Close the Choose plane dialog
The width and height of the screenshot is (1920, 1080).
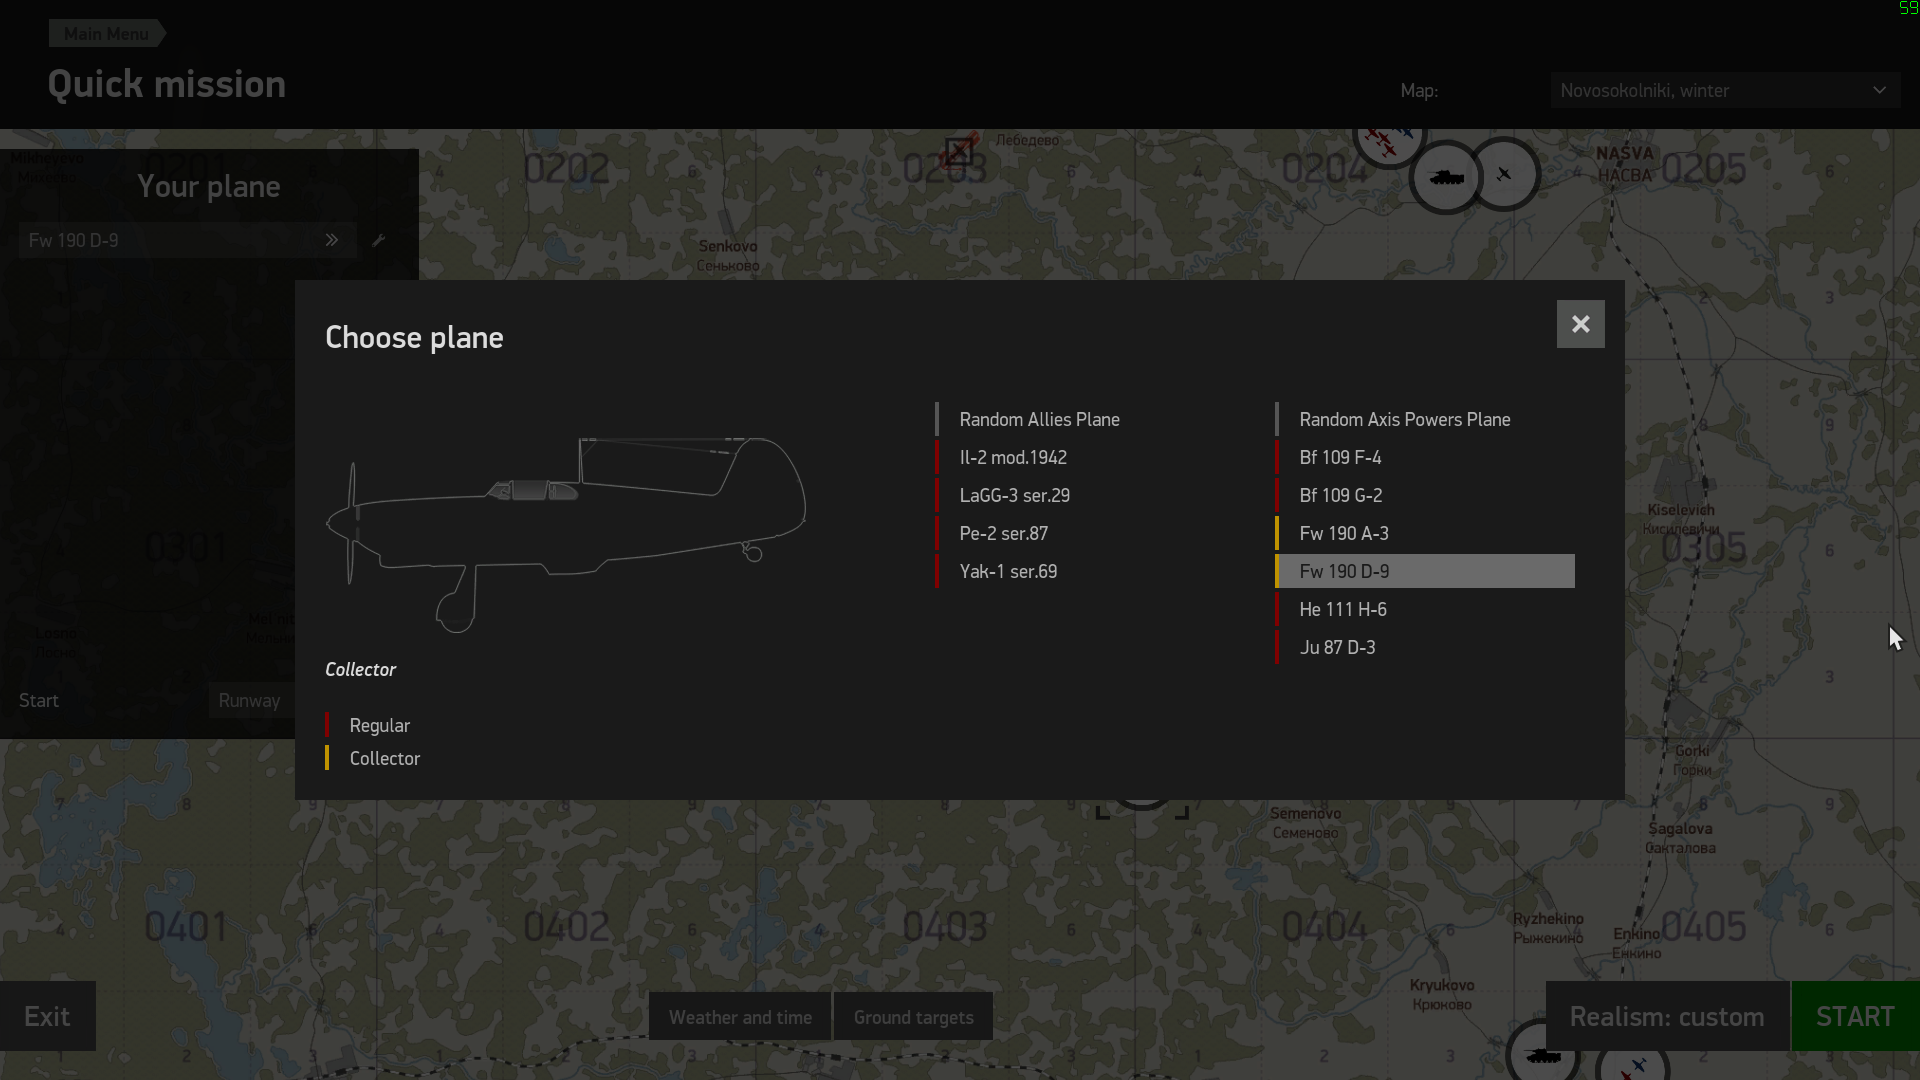point(1580,324)
